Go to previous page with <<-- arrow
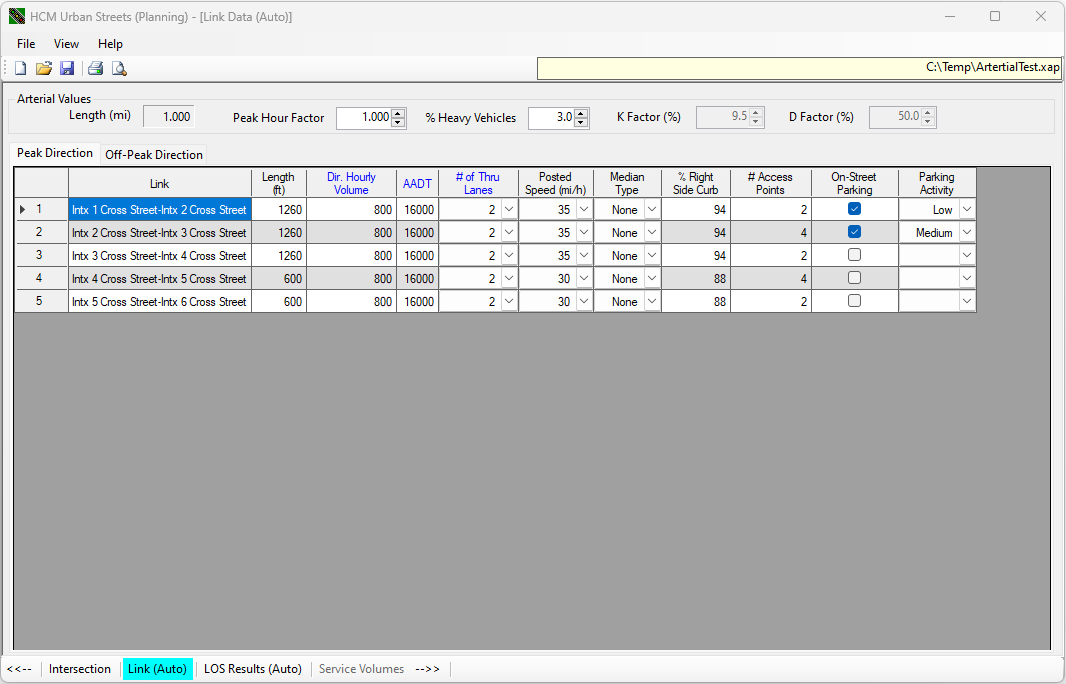1066x684 pixels. click(19, 669)
